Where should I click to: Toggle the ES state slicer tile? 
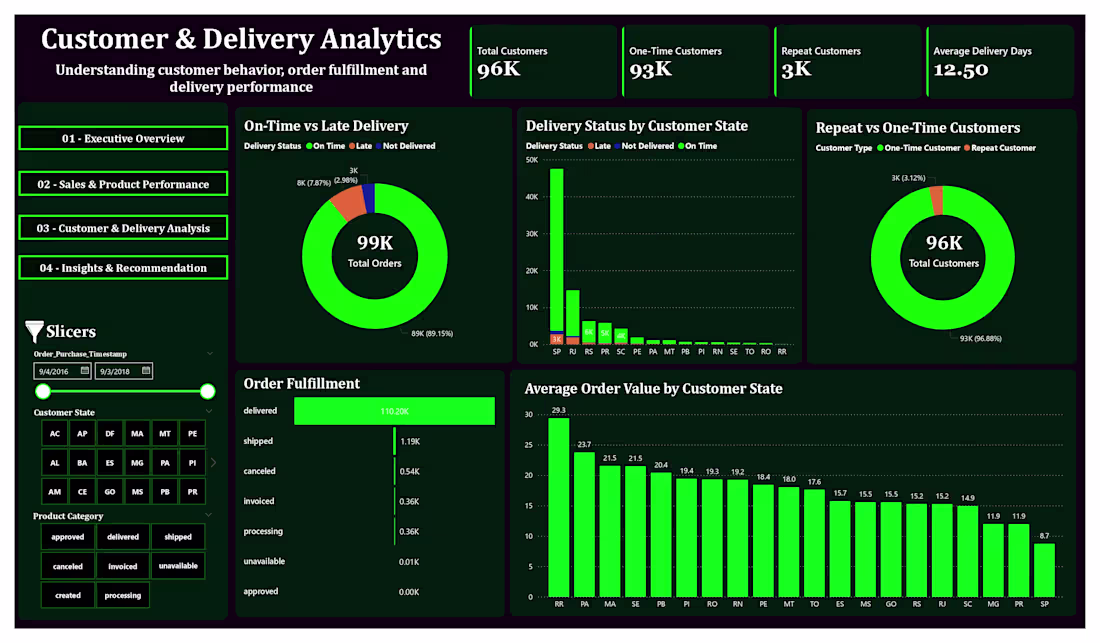coord(109,463)
